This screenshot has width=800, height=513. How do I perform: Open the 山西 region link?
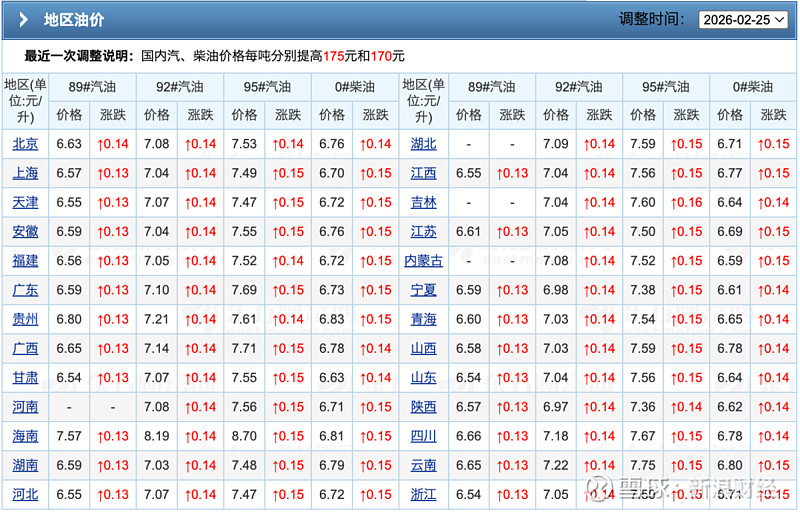(423, 348)
